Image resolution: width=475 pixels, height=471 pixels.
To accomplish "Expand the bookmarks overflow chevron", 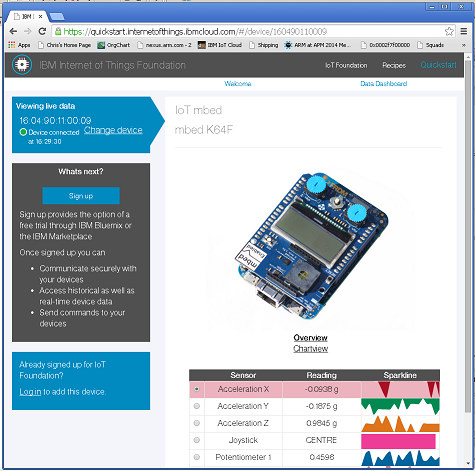I will tap(463, 45).
